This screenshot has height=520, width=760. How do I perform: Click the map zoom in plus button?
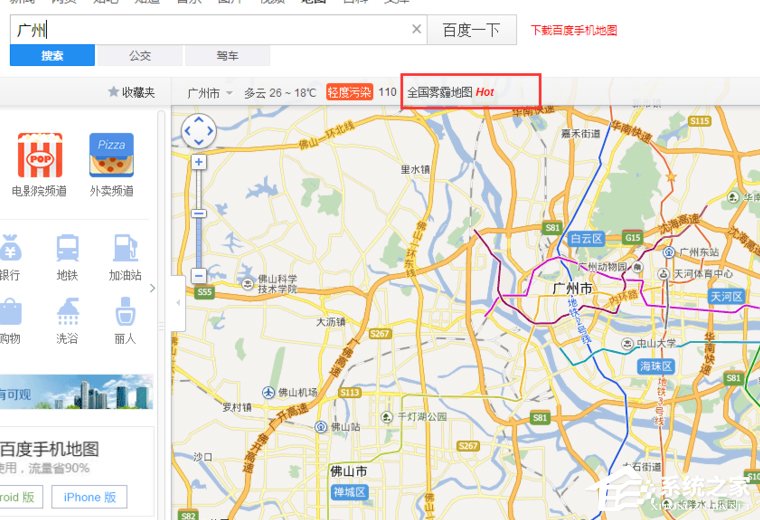[198, 161]
